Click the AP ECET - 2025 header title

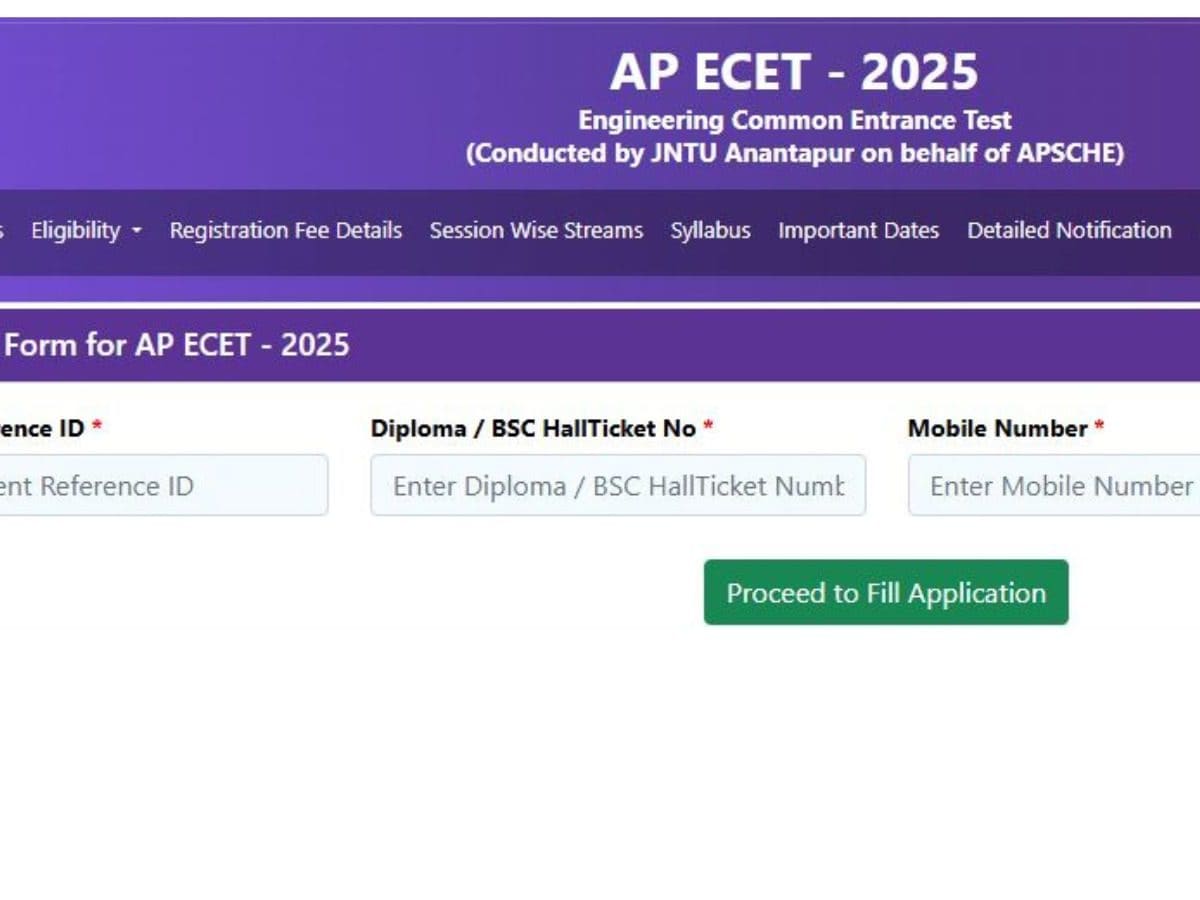click(x=794, y=73)
